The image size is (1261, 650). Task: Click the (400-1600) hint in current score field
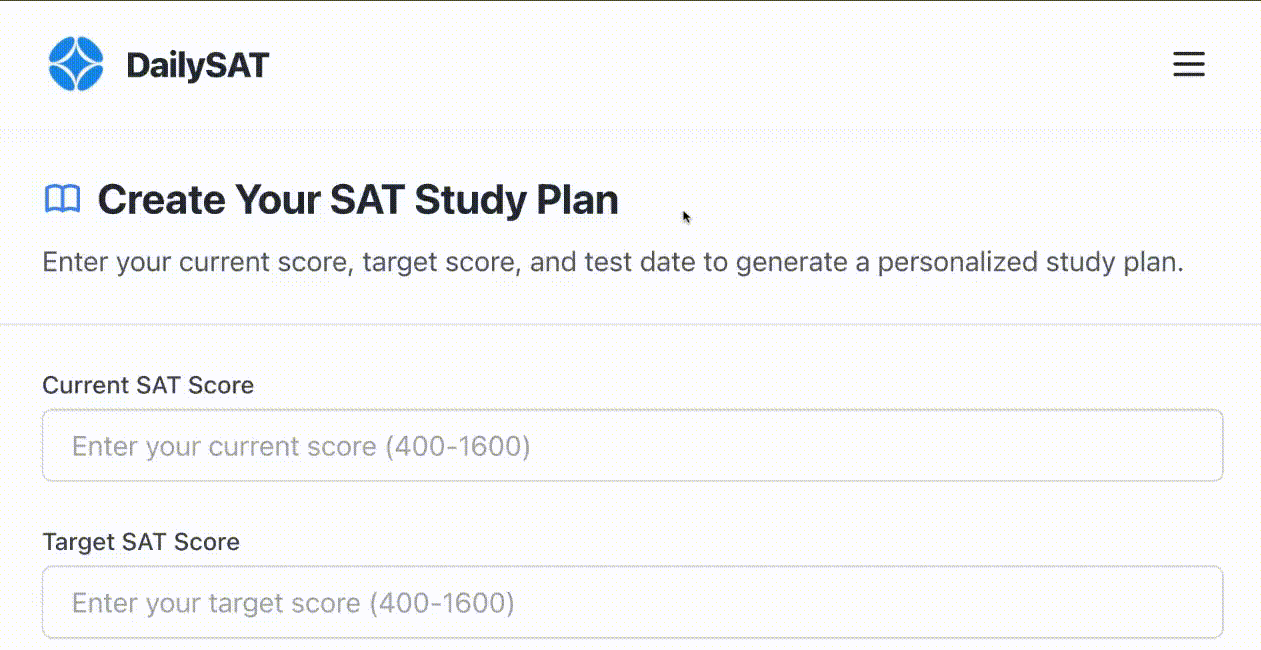point(458,446)
